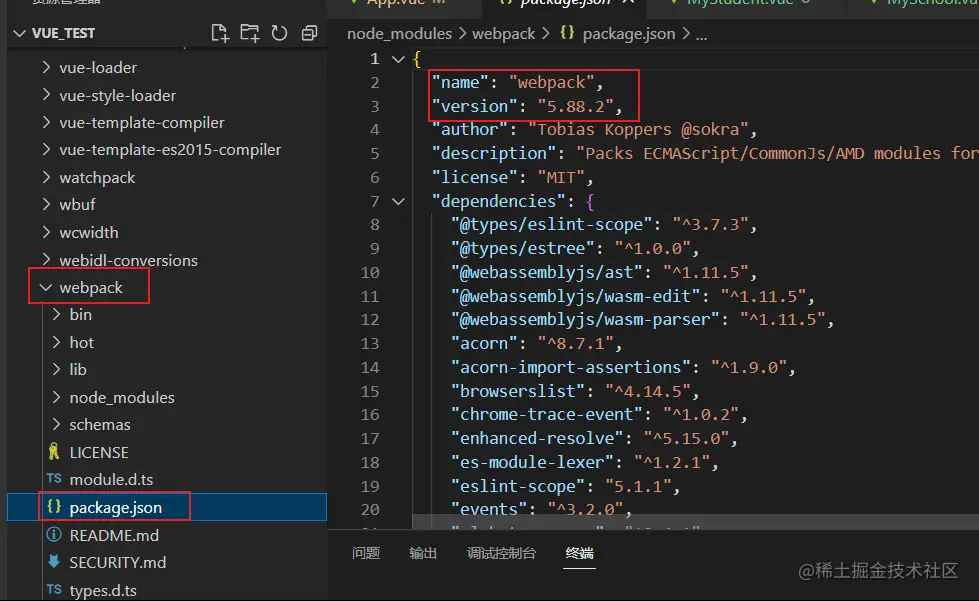Open the module.d.ts file
The height and width of the screenshot is (601, 979).
tap(111, 479)
